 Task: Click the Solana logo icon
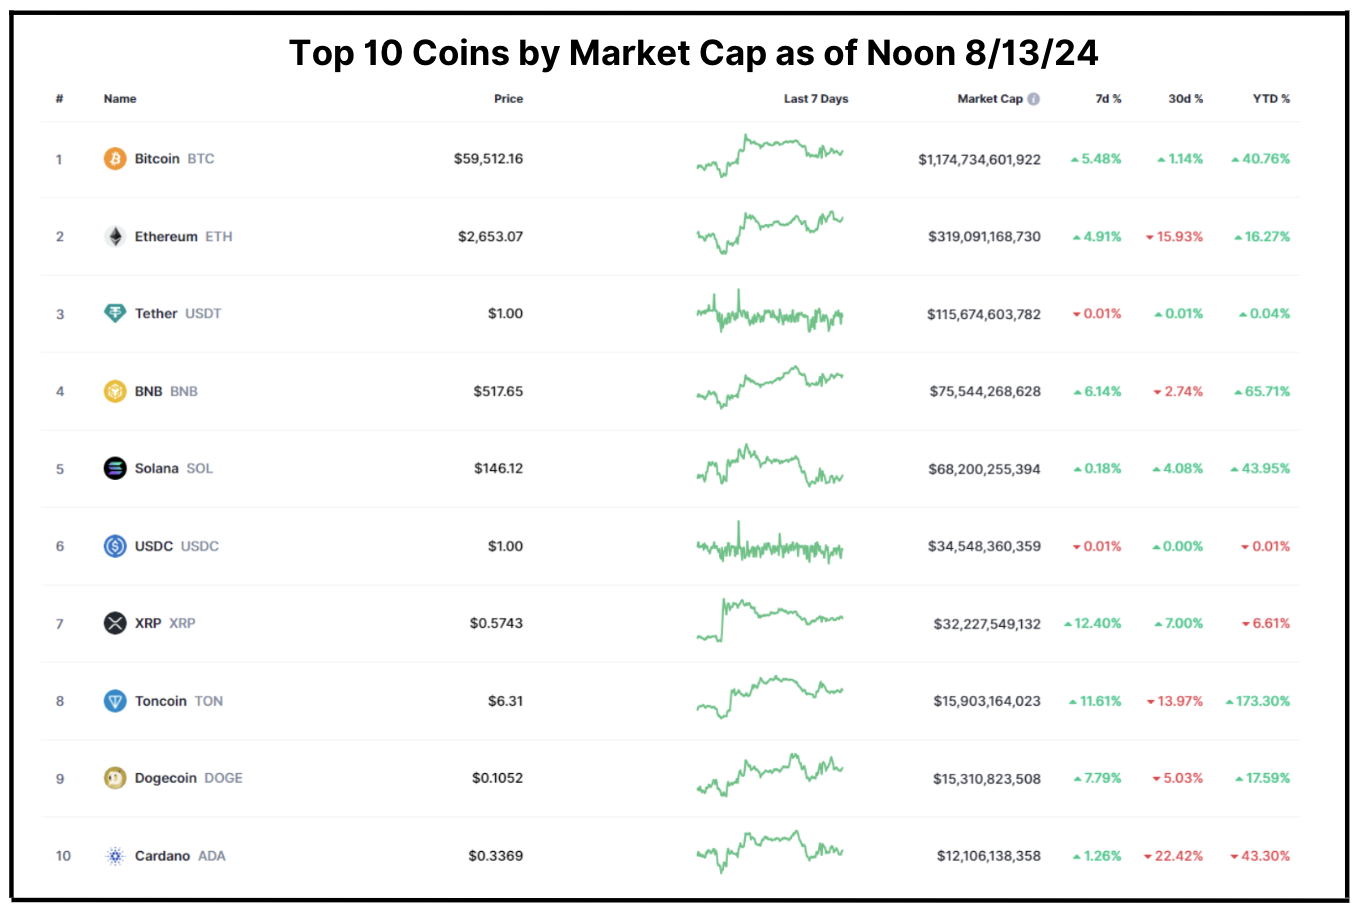tap(114, 467)
